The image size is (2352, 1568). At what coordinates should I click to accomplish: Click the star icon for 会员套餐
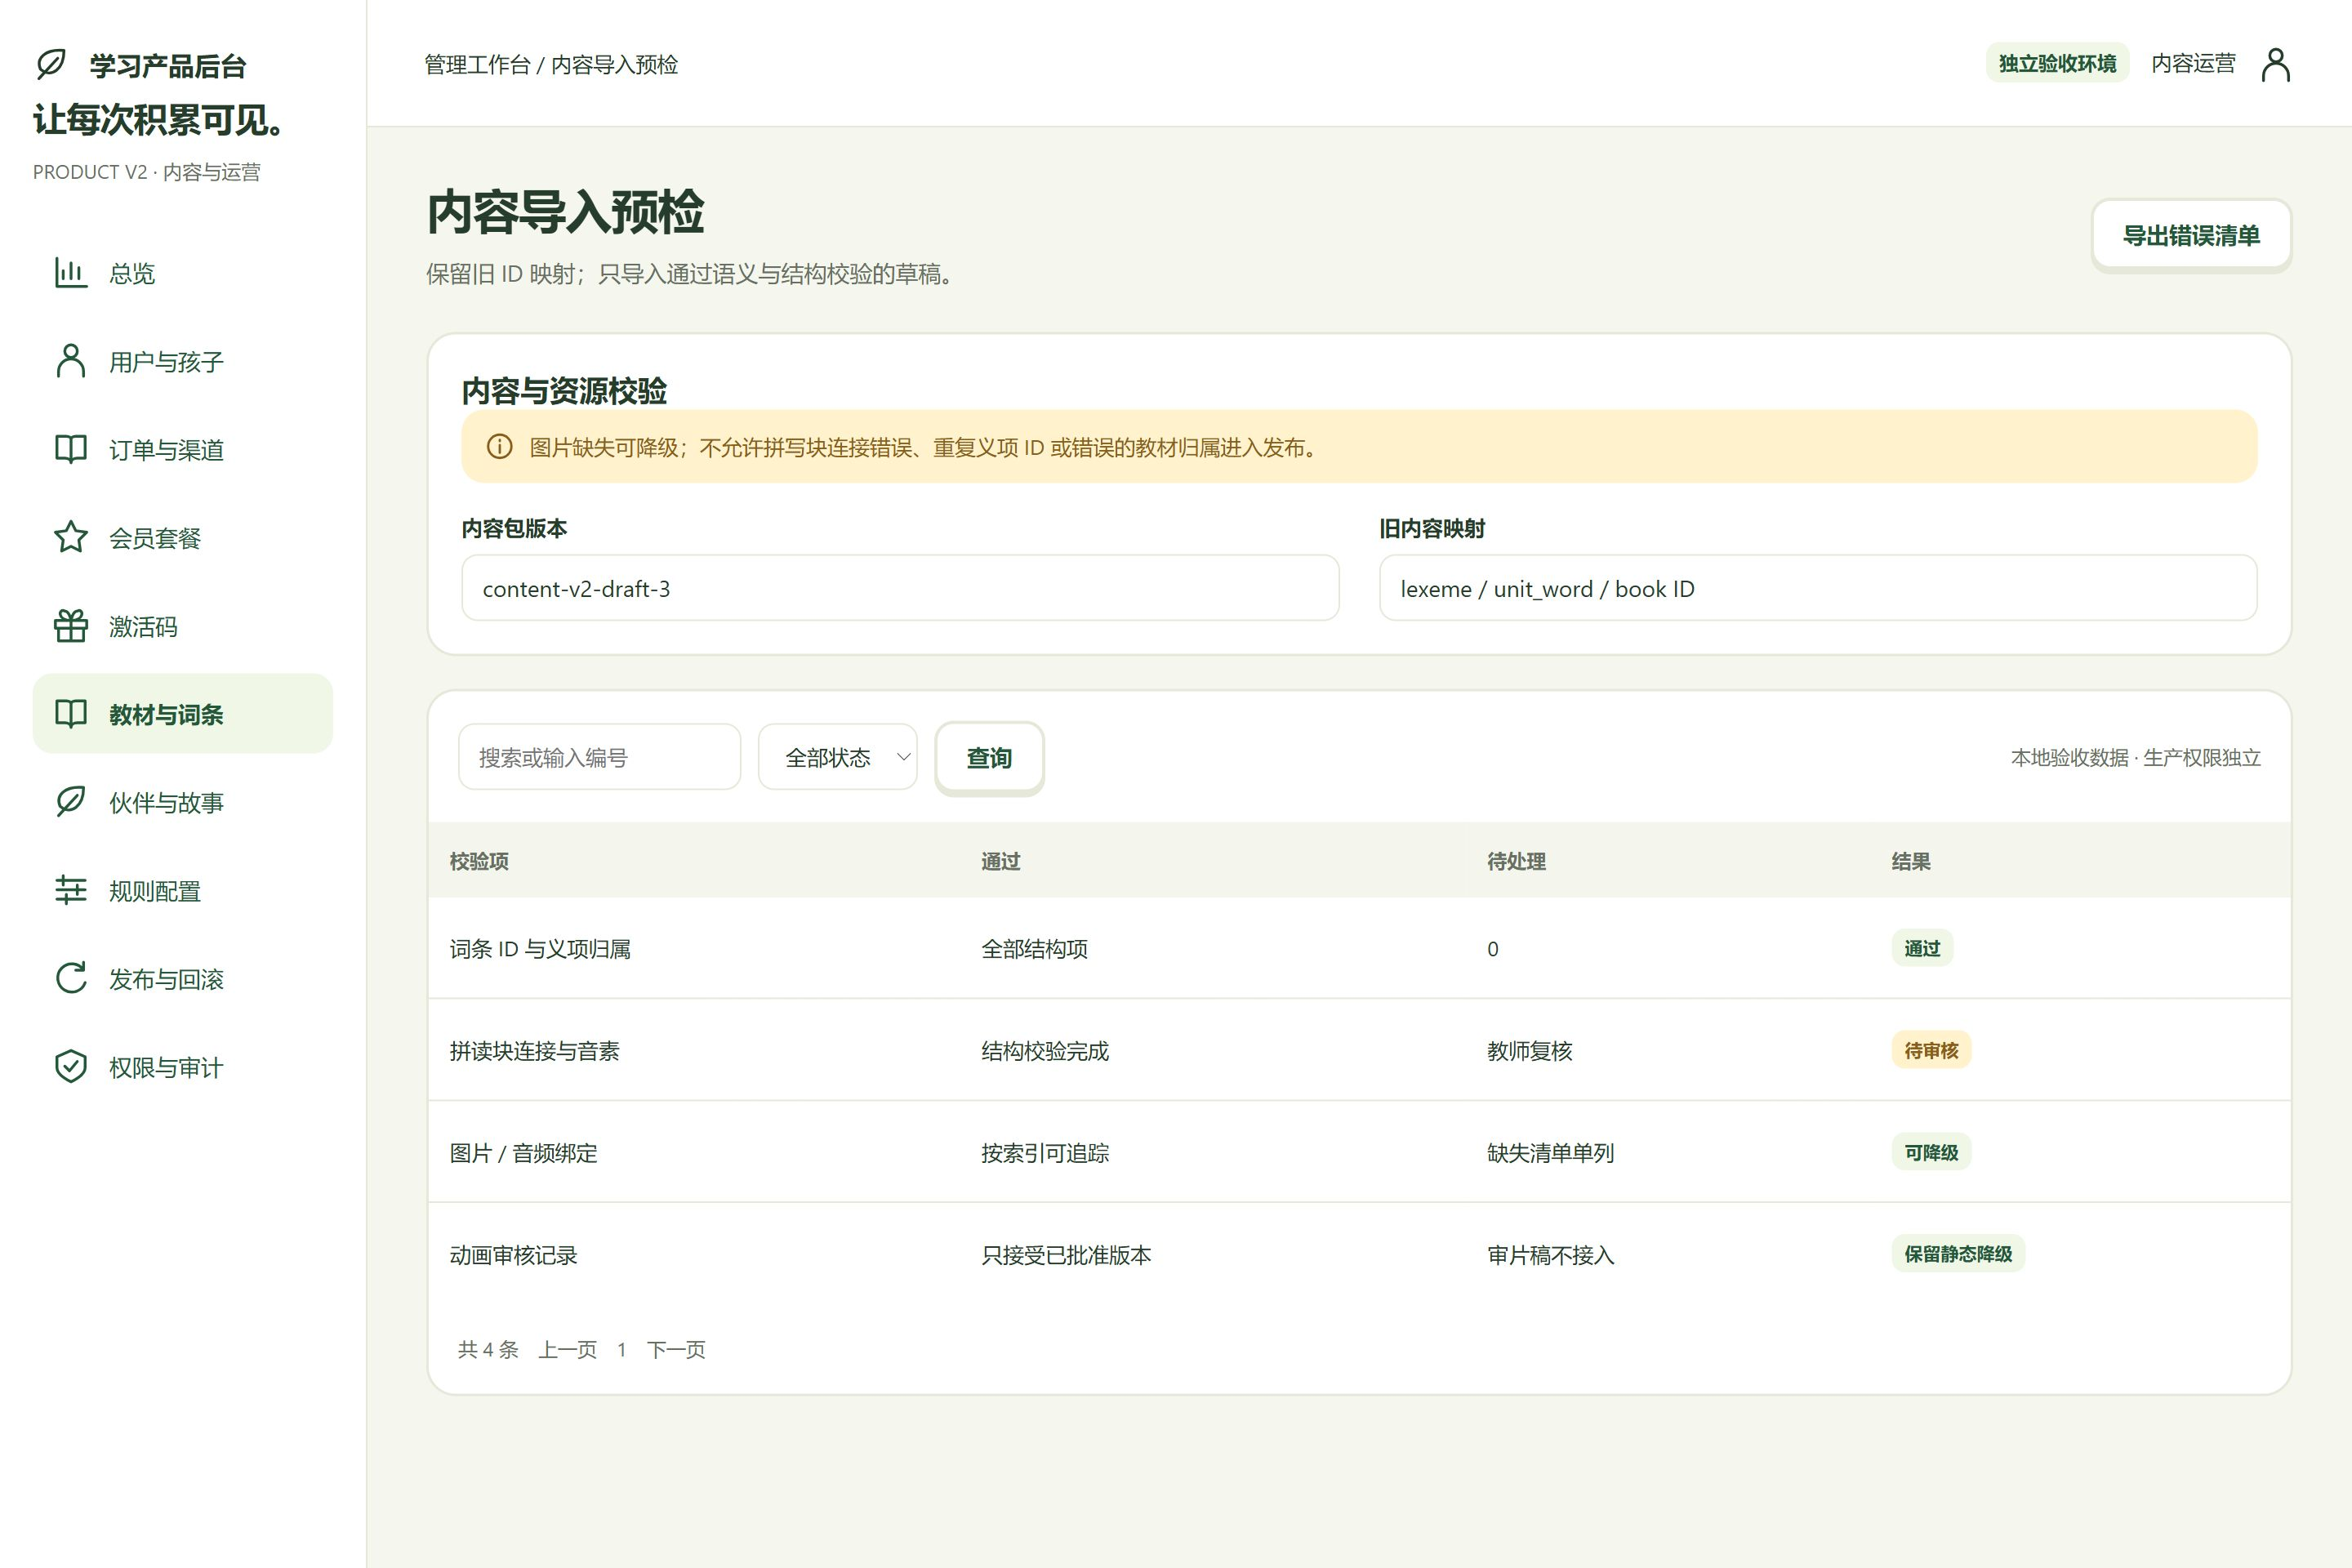pyautogui.click(x=70, y=537)
